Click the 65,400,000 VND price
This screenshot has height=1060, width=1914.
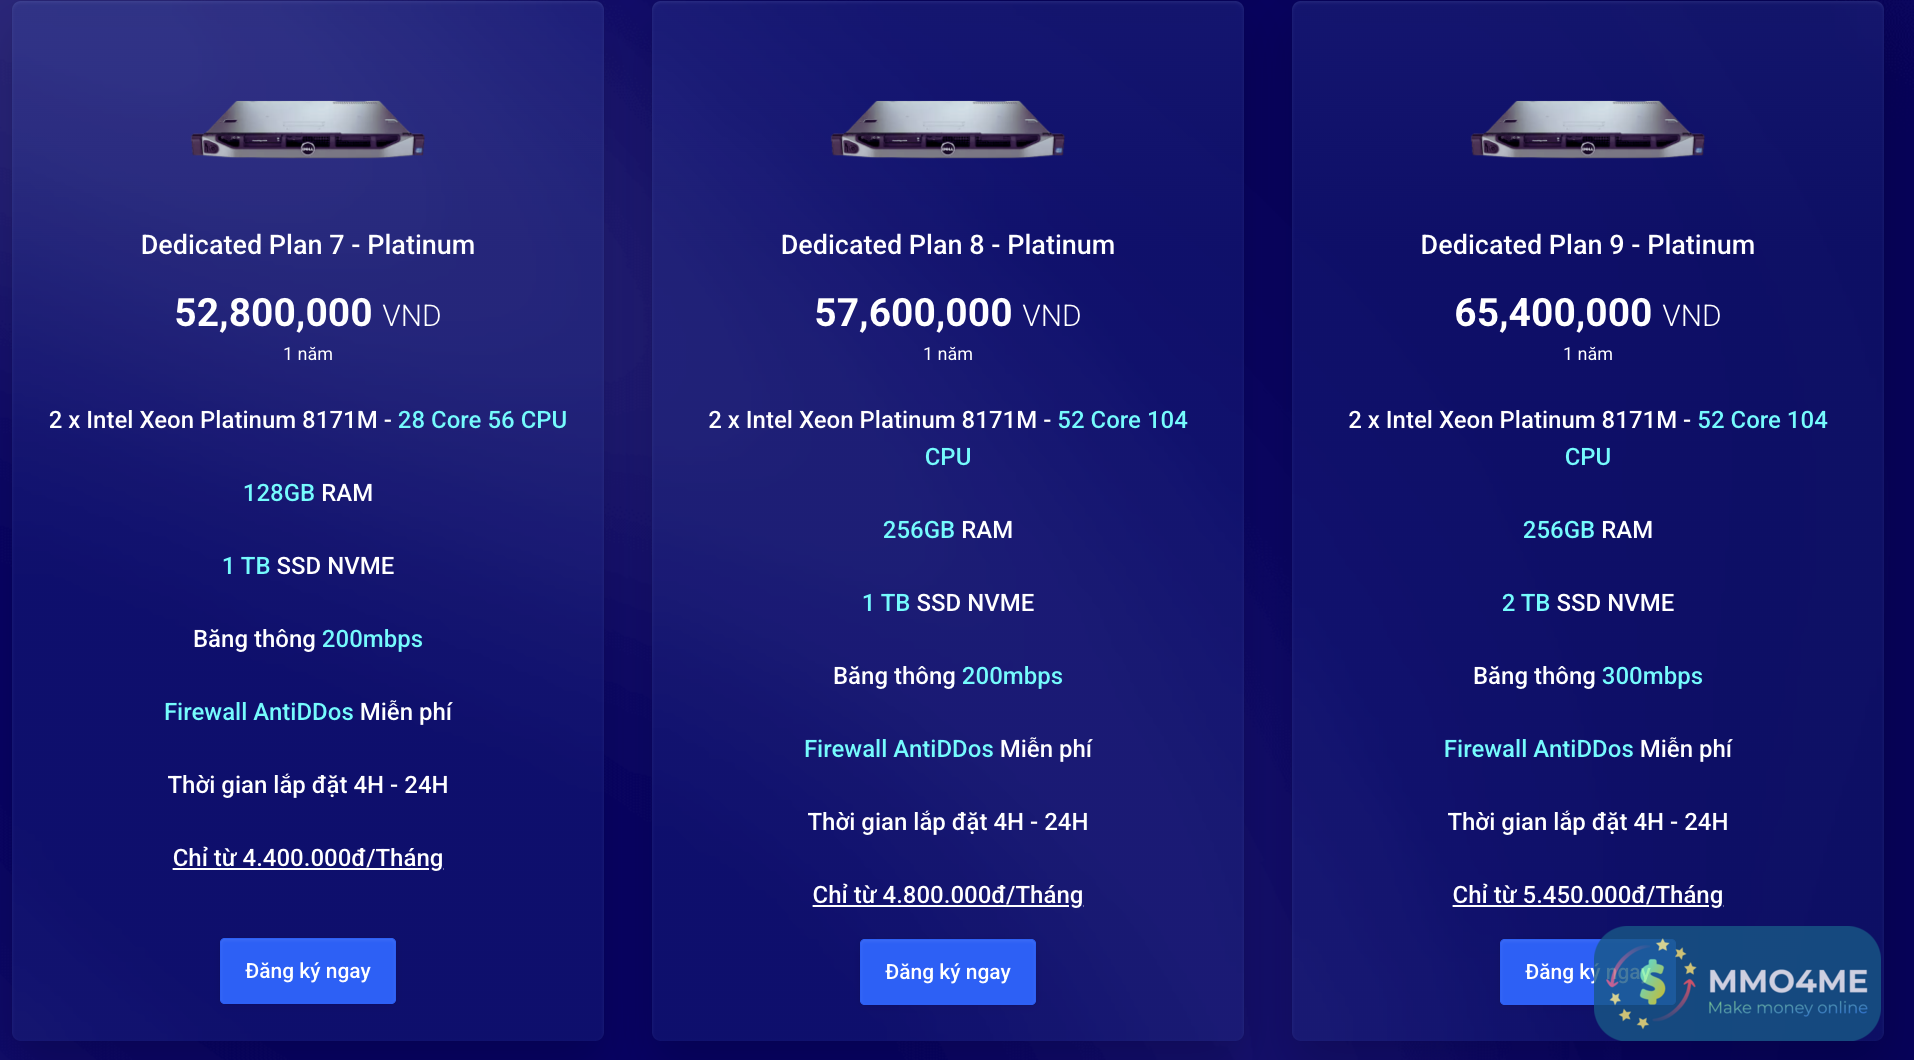pyautogui.click(x=1587, y=314)
